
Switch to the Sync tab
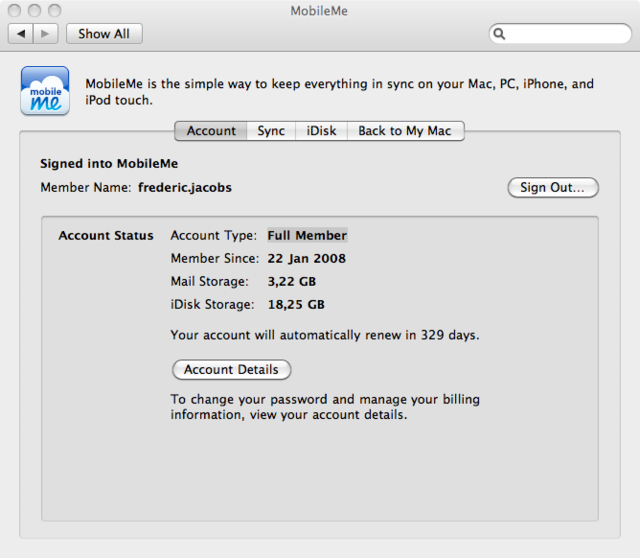pyautogui.click(x=271, y=131)
